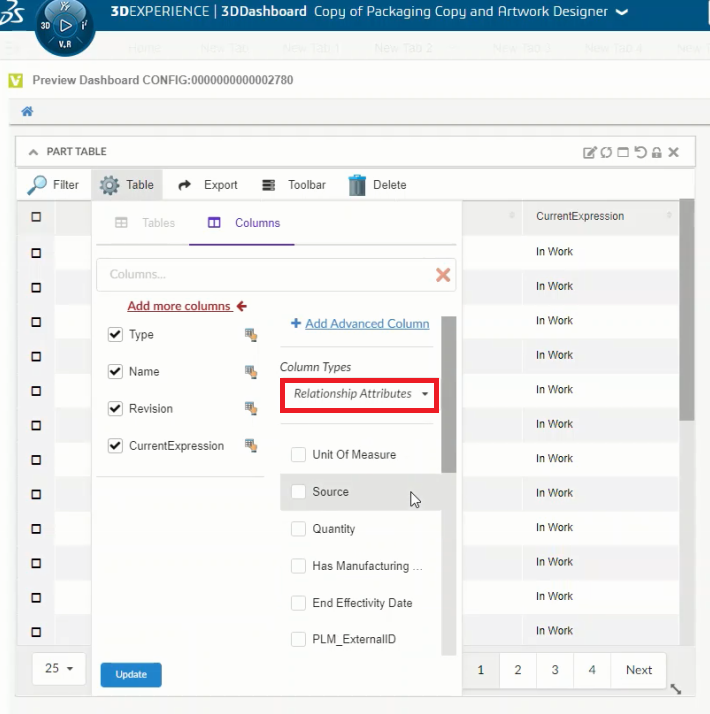Click the blue Update button
The height and width of the screenshot is (714, 710).
click(x=131, y=675)
